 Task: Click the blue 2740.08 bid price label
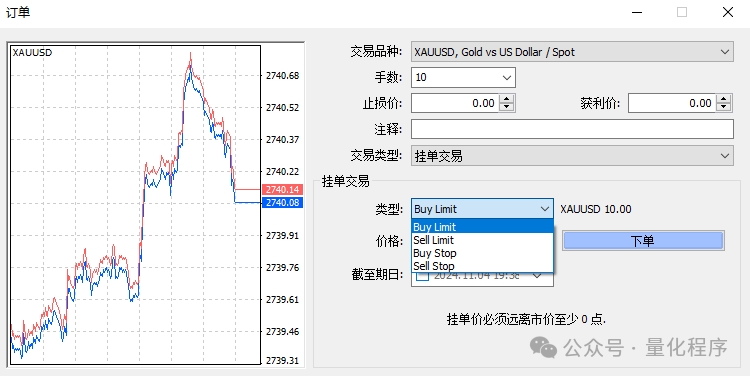pos(282,202)
